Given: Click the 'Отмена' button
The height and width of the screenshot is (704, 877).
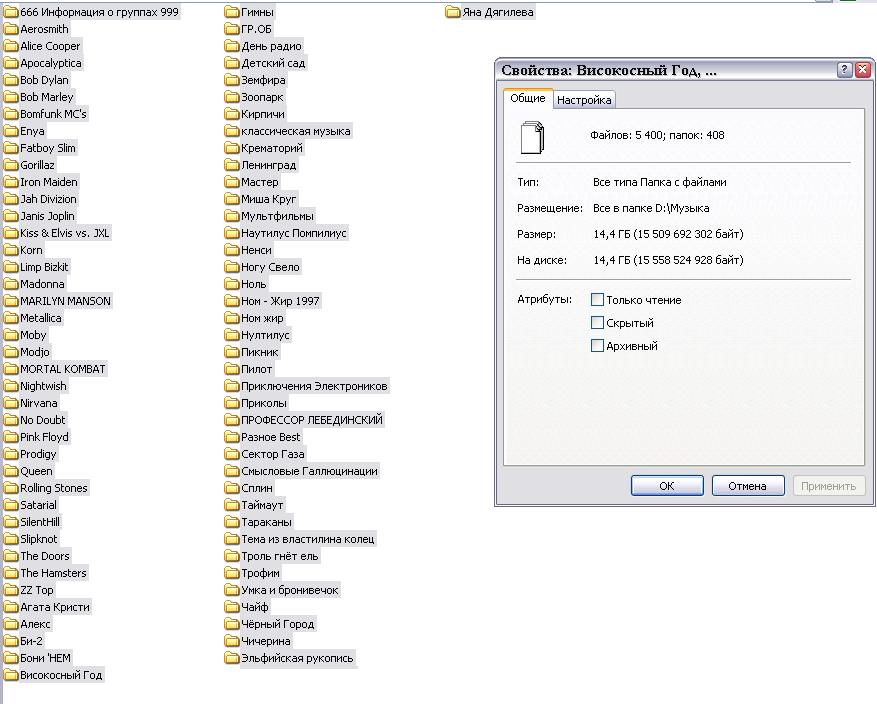Looking at the screenshot, I should click(x=747, y=486).
